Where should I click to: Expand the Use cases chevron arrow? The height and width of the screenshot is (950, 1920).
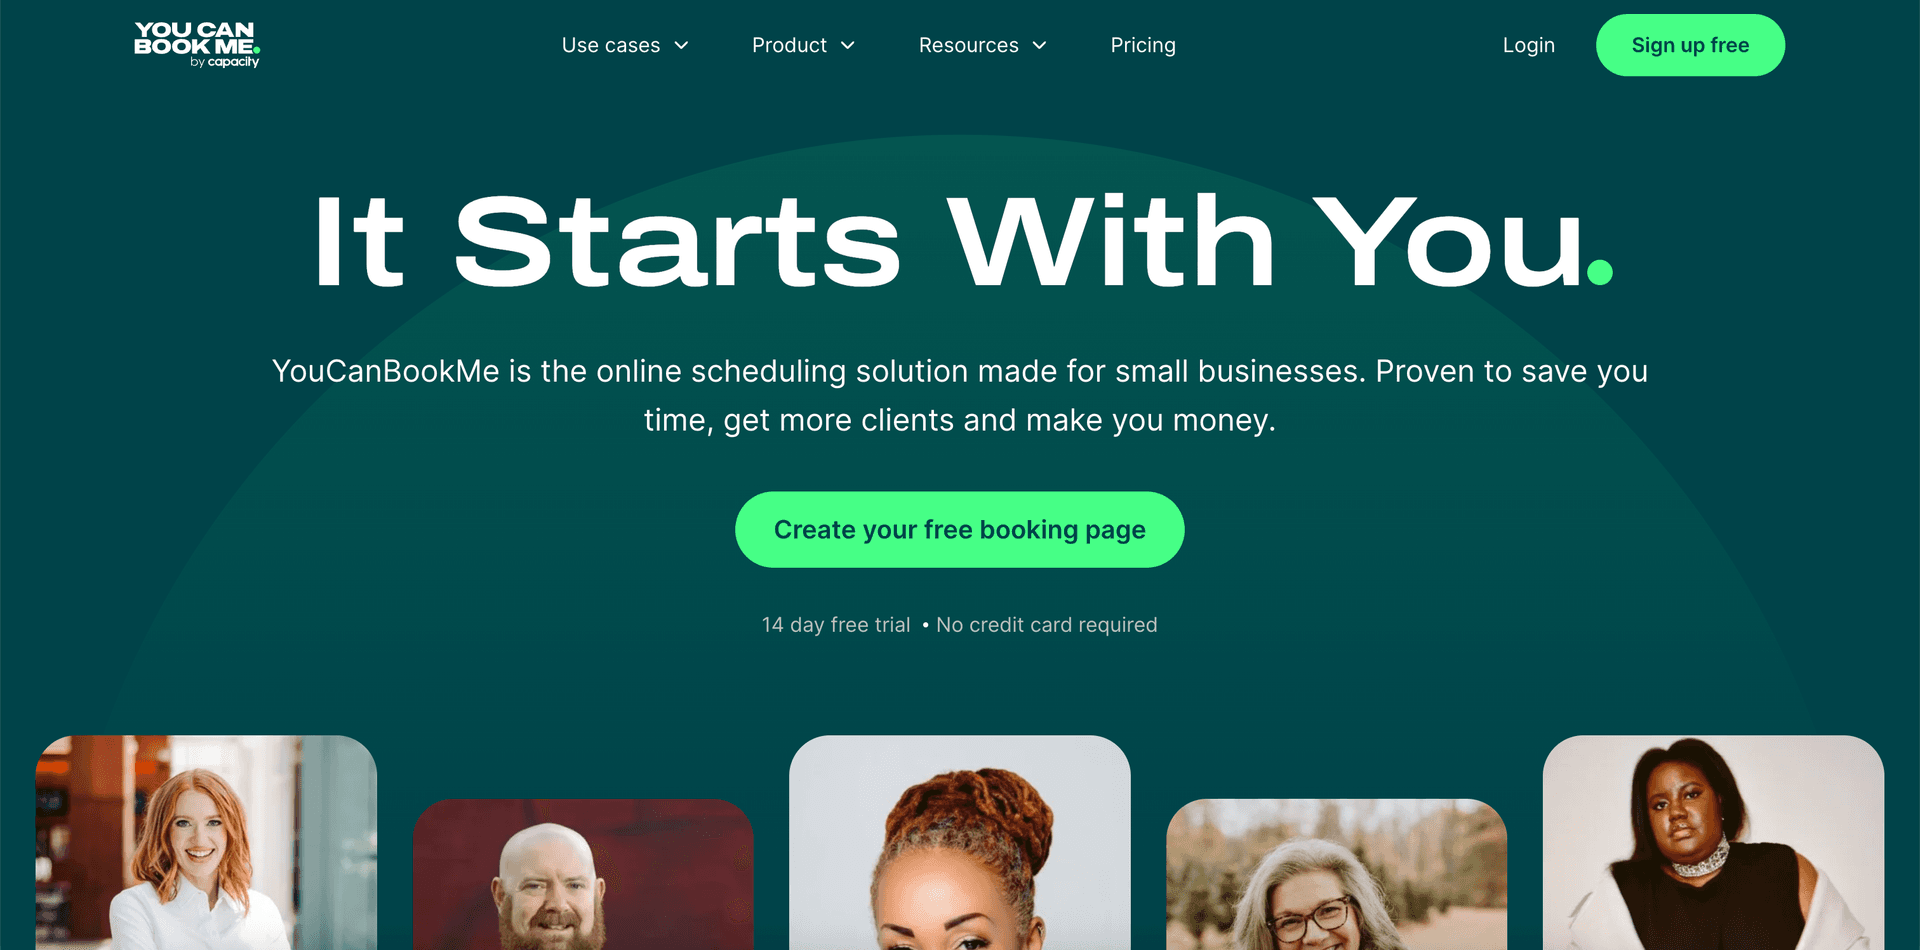[x=681, y=46]
